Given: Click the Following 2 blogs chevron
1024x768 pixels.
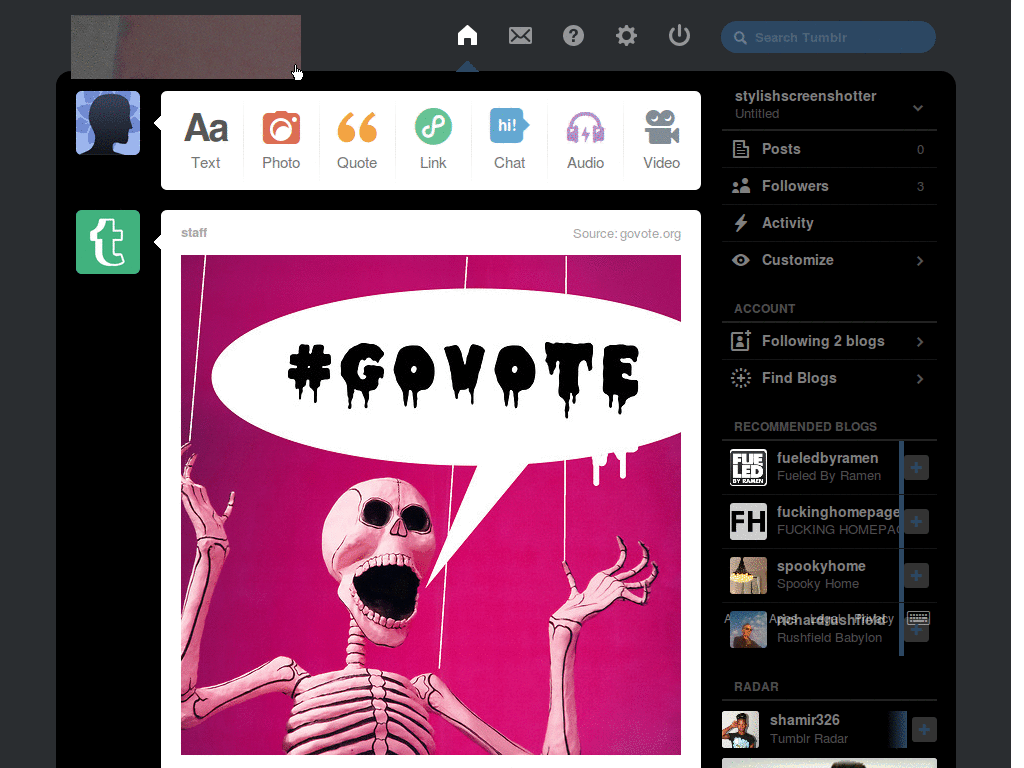Looking at the screenshot, I should coord(920,342).
